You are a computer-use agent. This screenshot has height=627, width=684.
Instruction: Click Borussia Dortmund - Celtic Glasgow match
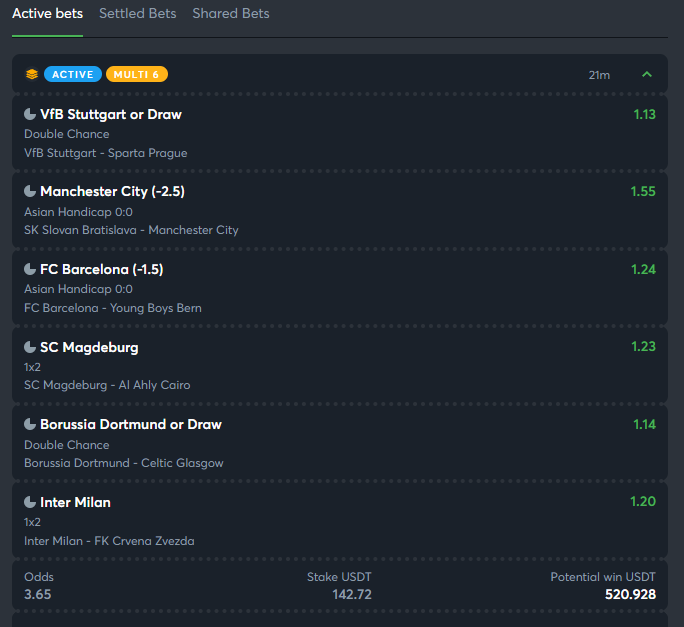(124, 463)
